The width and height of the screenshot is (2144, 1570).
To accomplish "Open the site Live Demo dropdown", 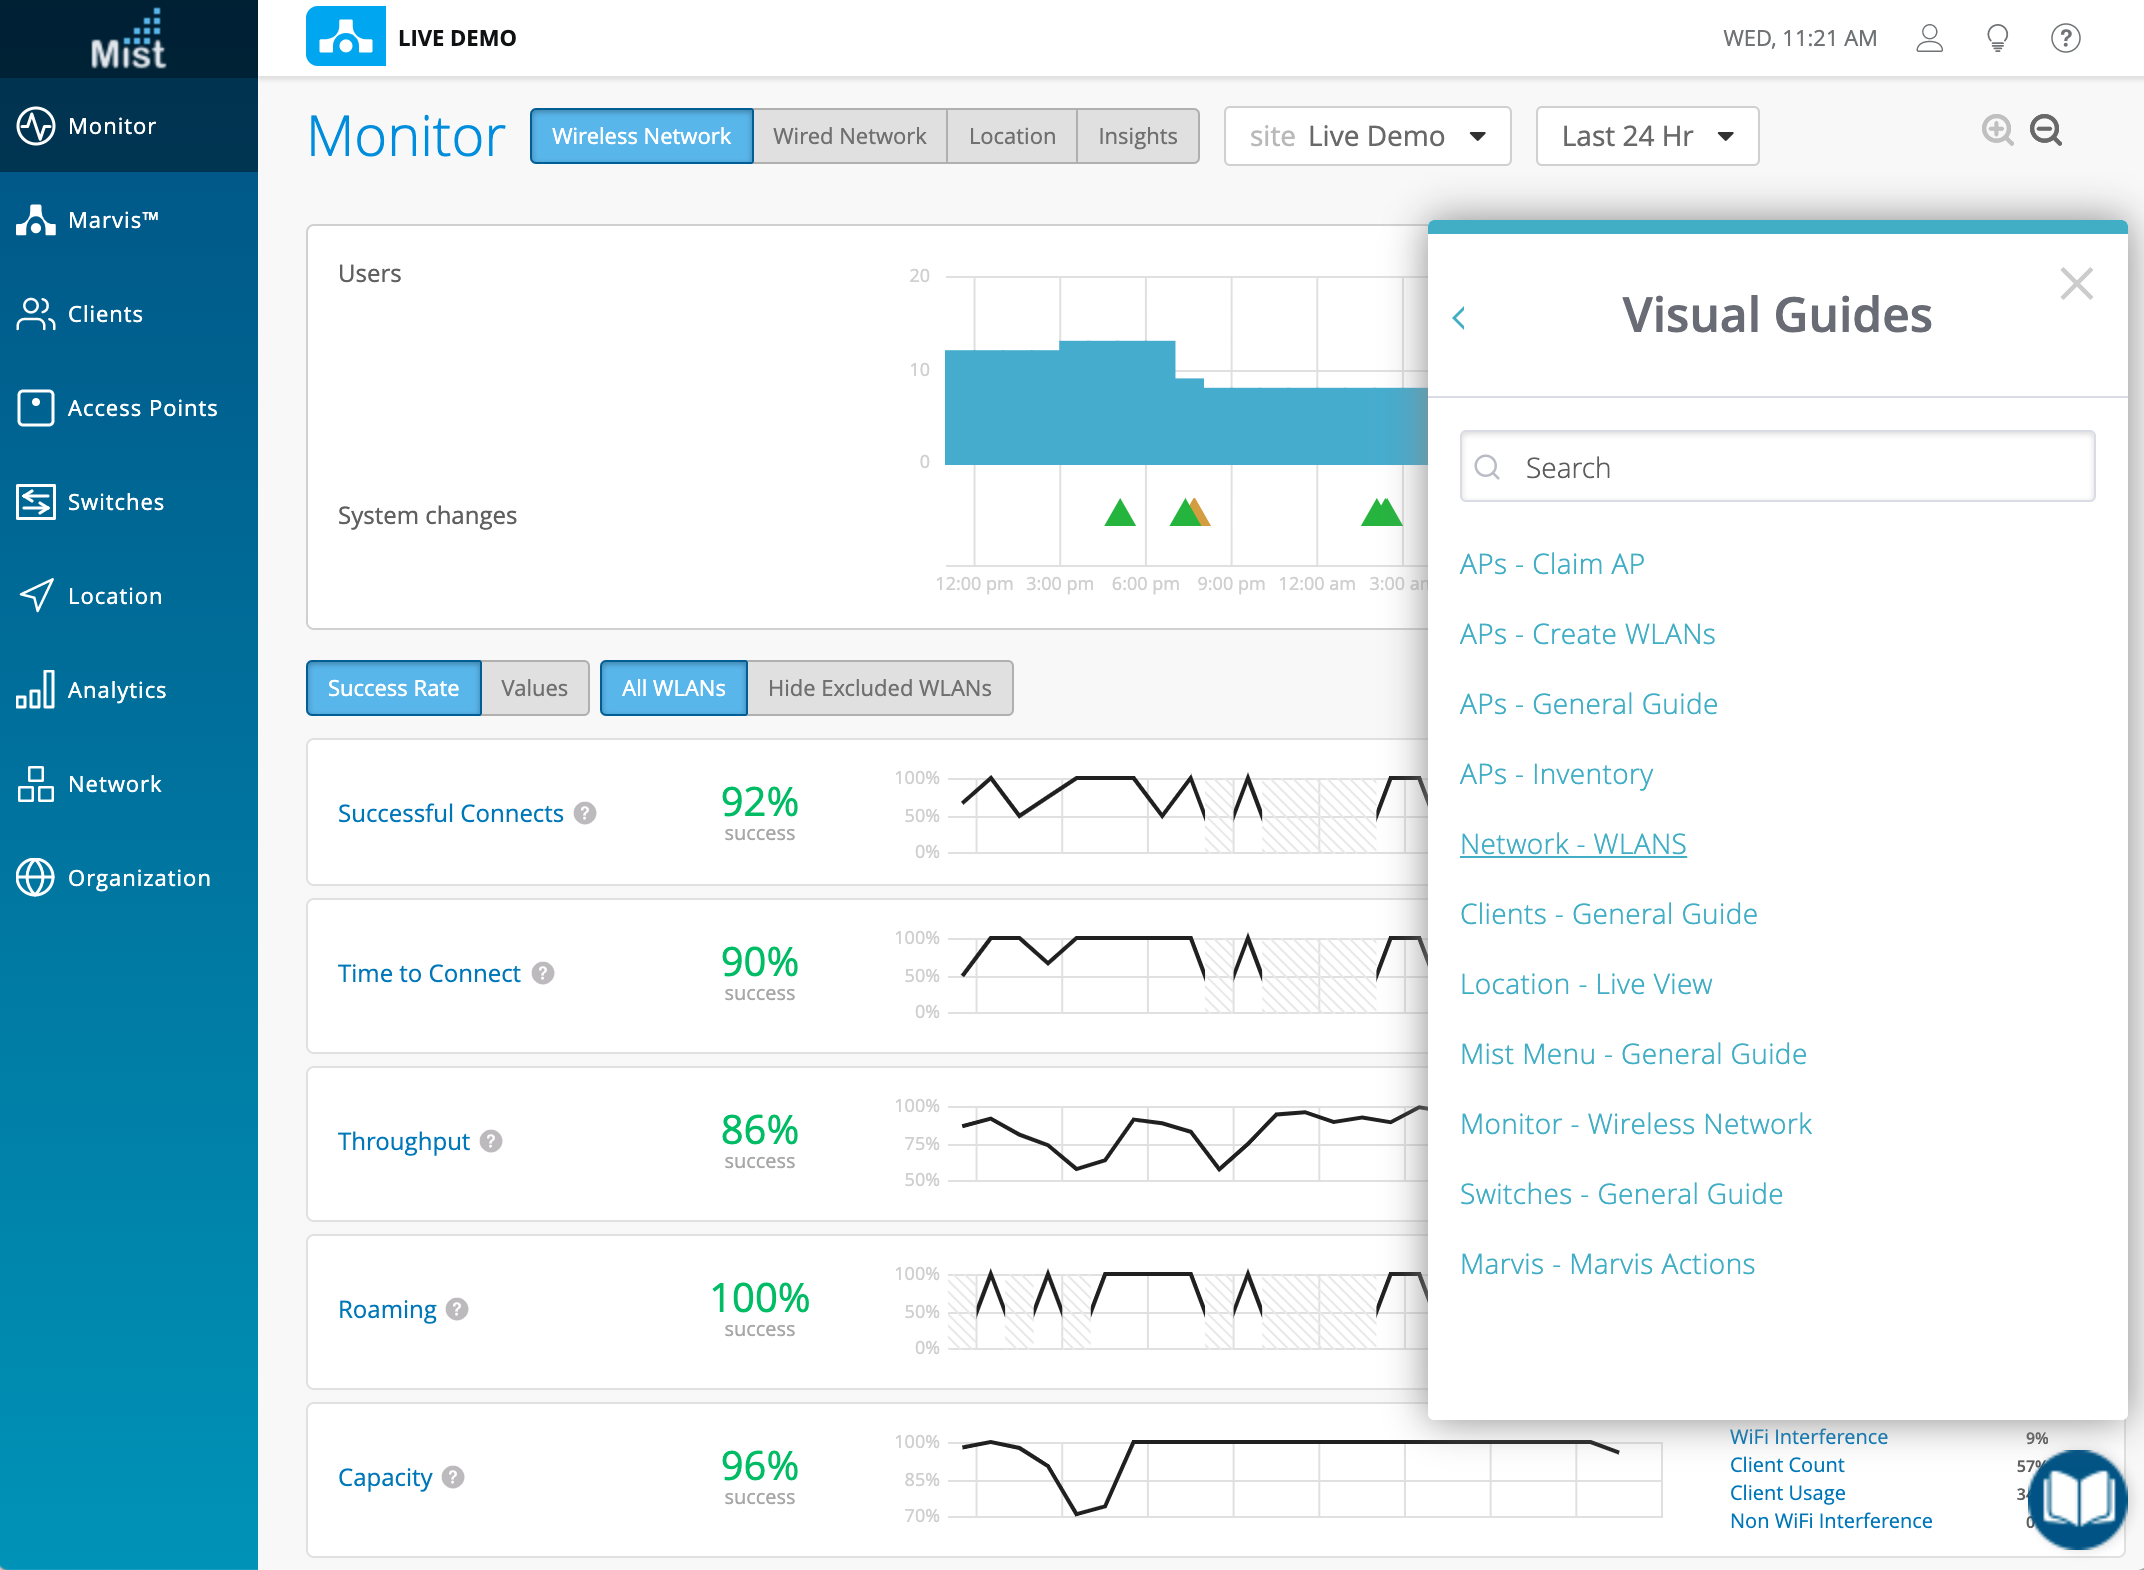I will coord(1366,136).
